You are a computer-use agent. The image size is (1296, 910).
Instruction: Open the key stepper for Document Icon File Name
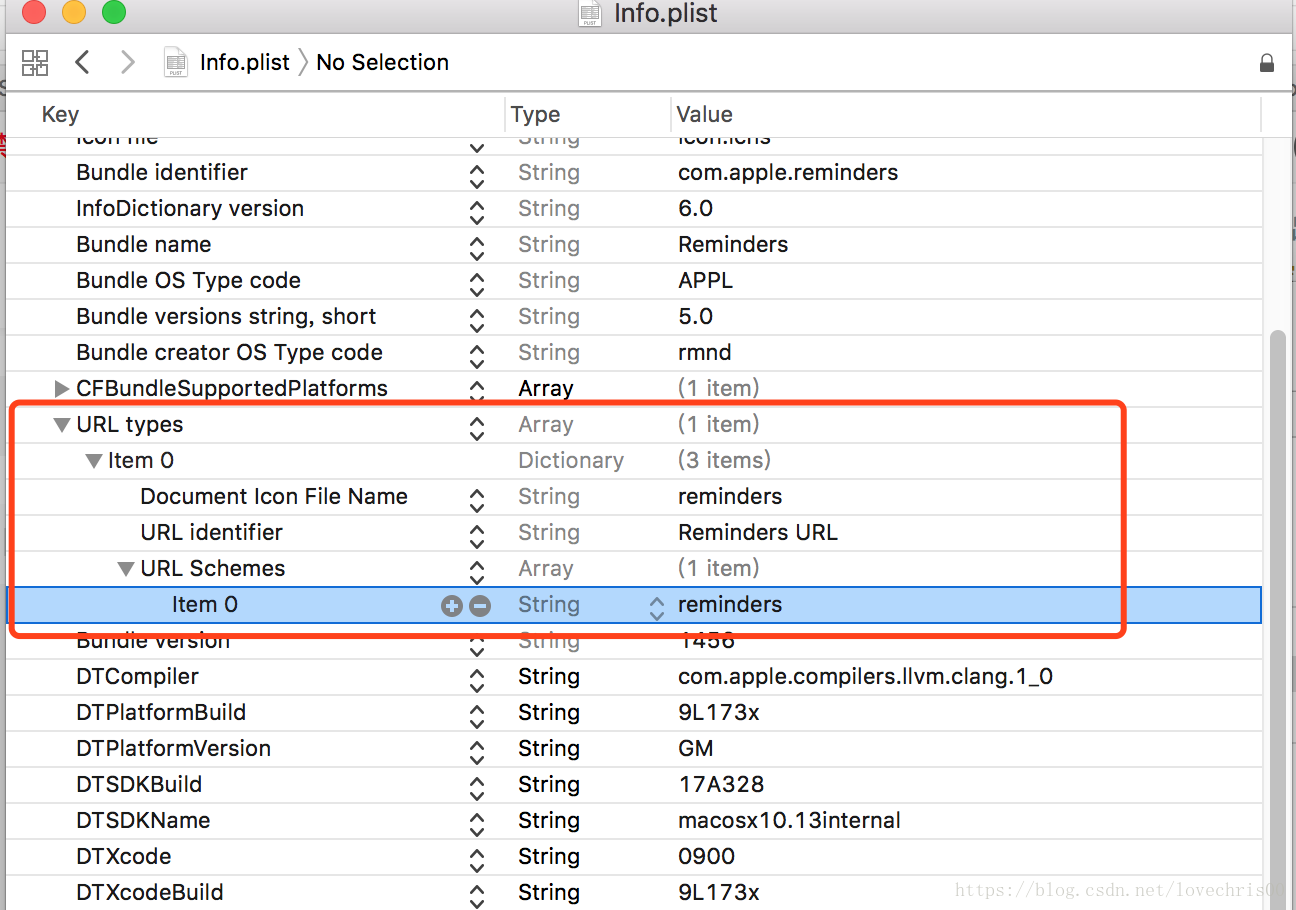pyautogui.click(x=477, y=500)
